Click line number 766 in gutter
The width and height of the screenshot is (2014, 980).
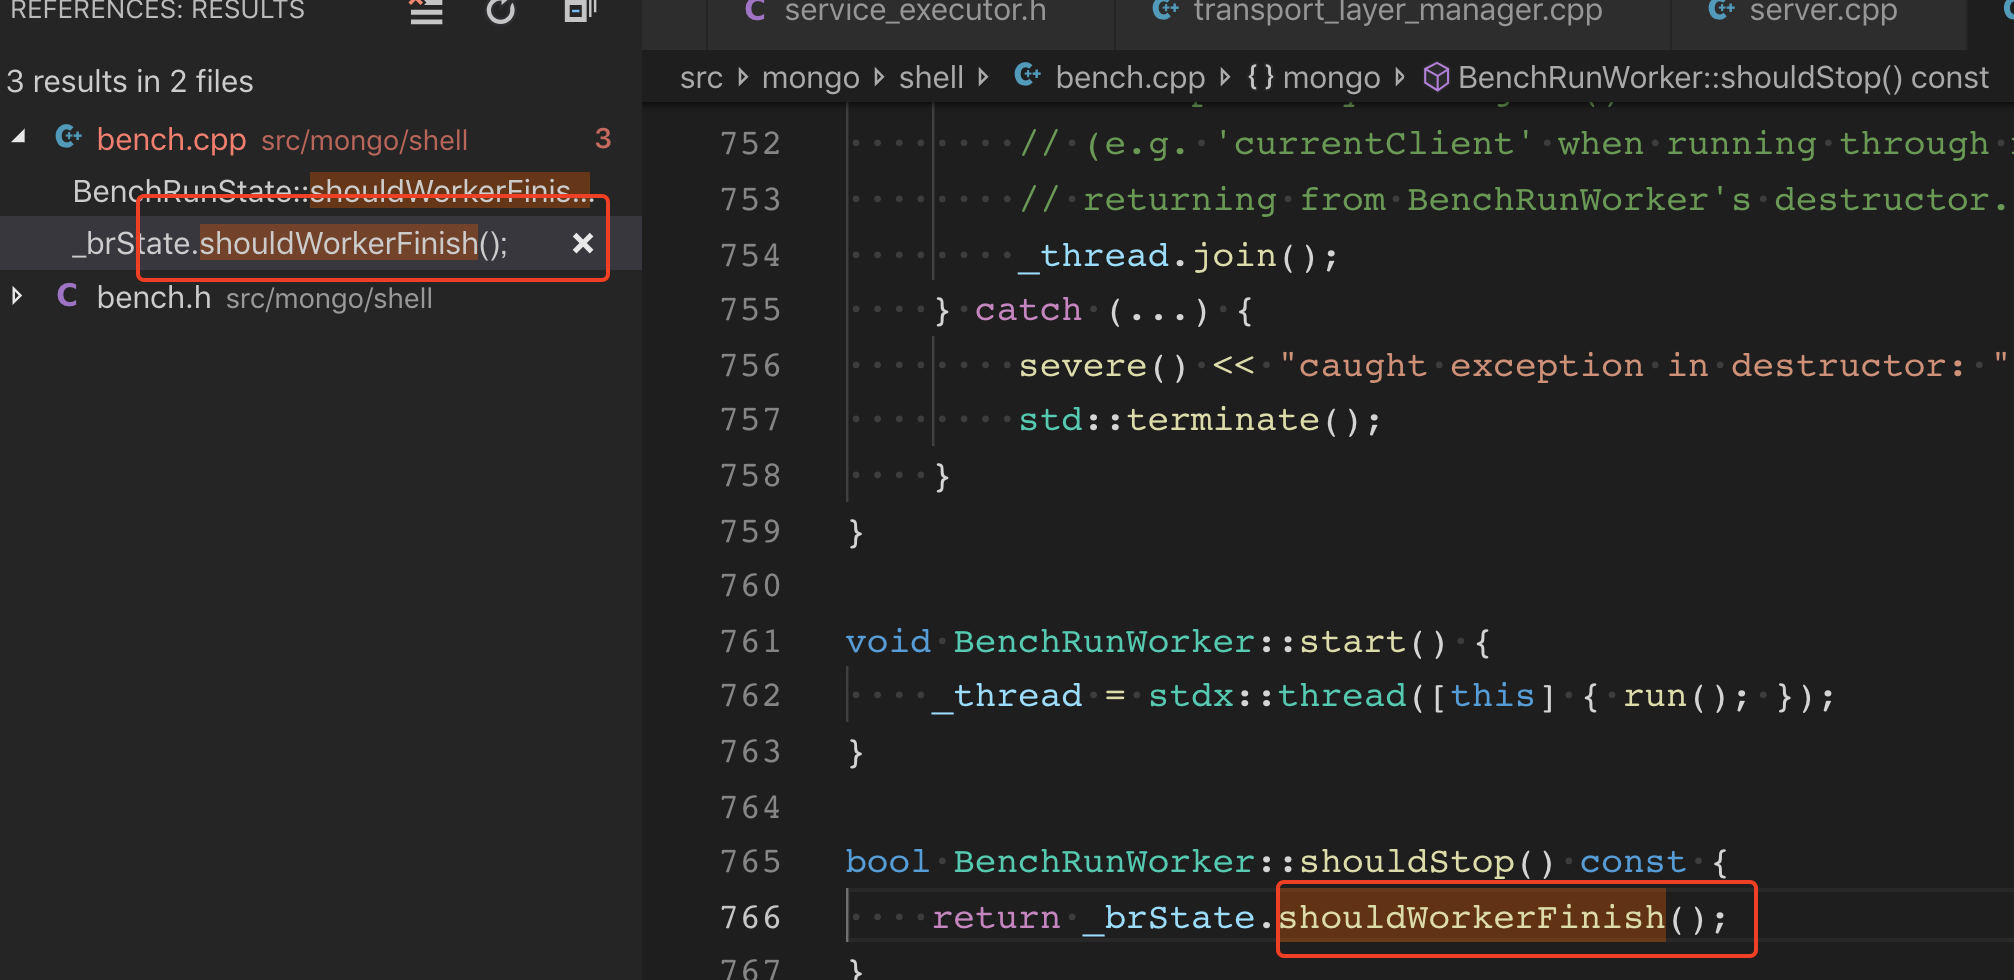(750, 917)
